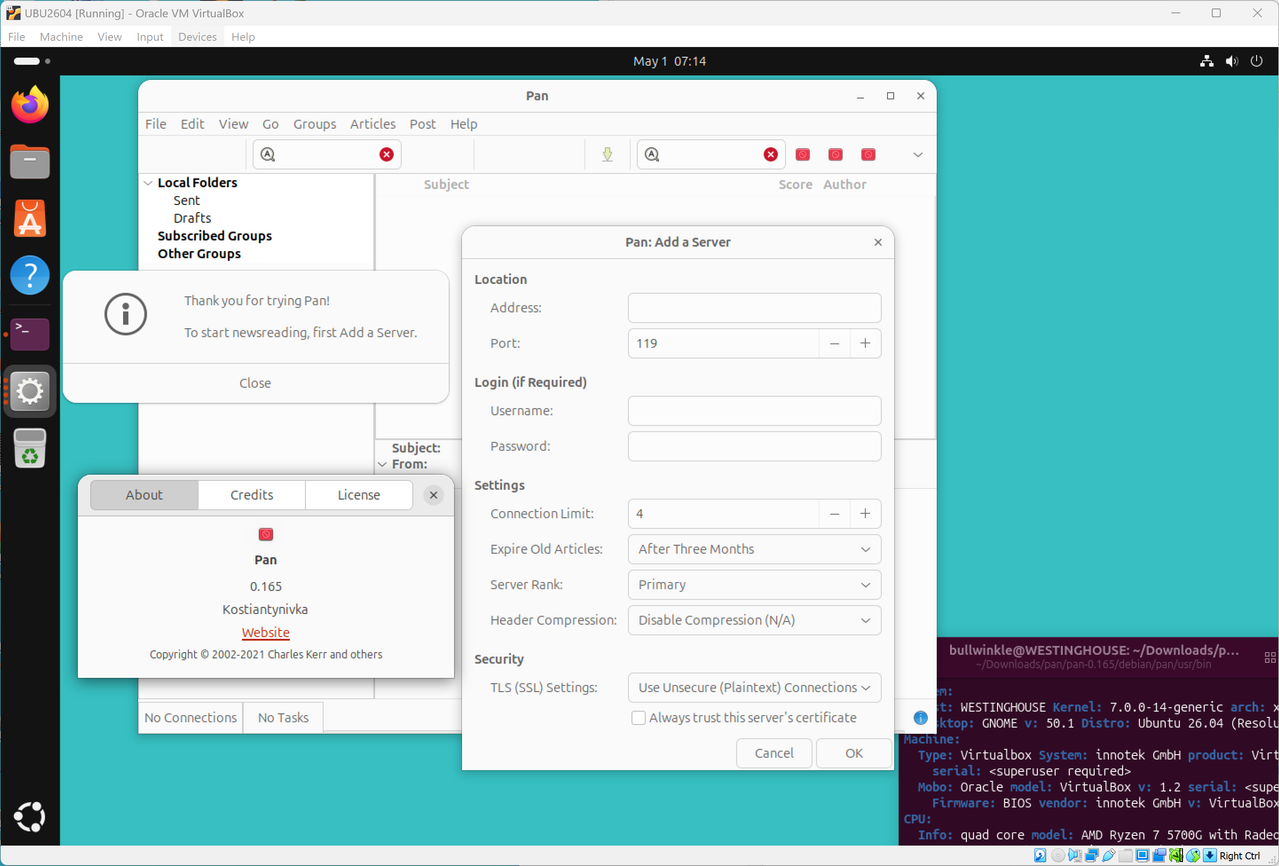This screenshot has width=1279, height=866.
Task: Click the magnifier icon in the article search box
Action: pos(652,154)
